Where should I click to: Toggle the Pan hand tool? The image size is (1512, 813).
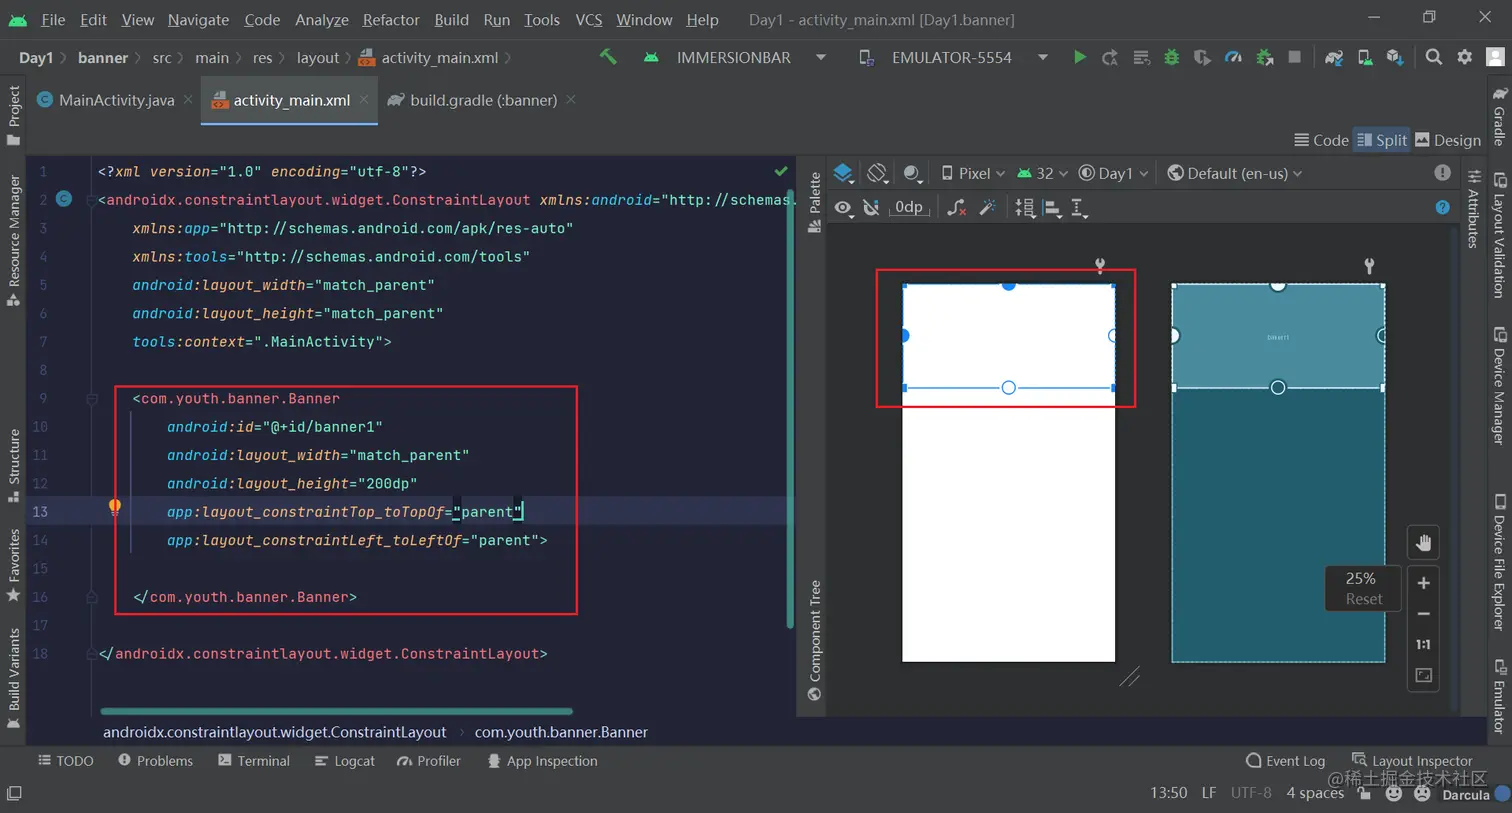(x=1424, y=543)
